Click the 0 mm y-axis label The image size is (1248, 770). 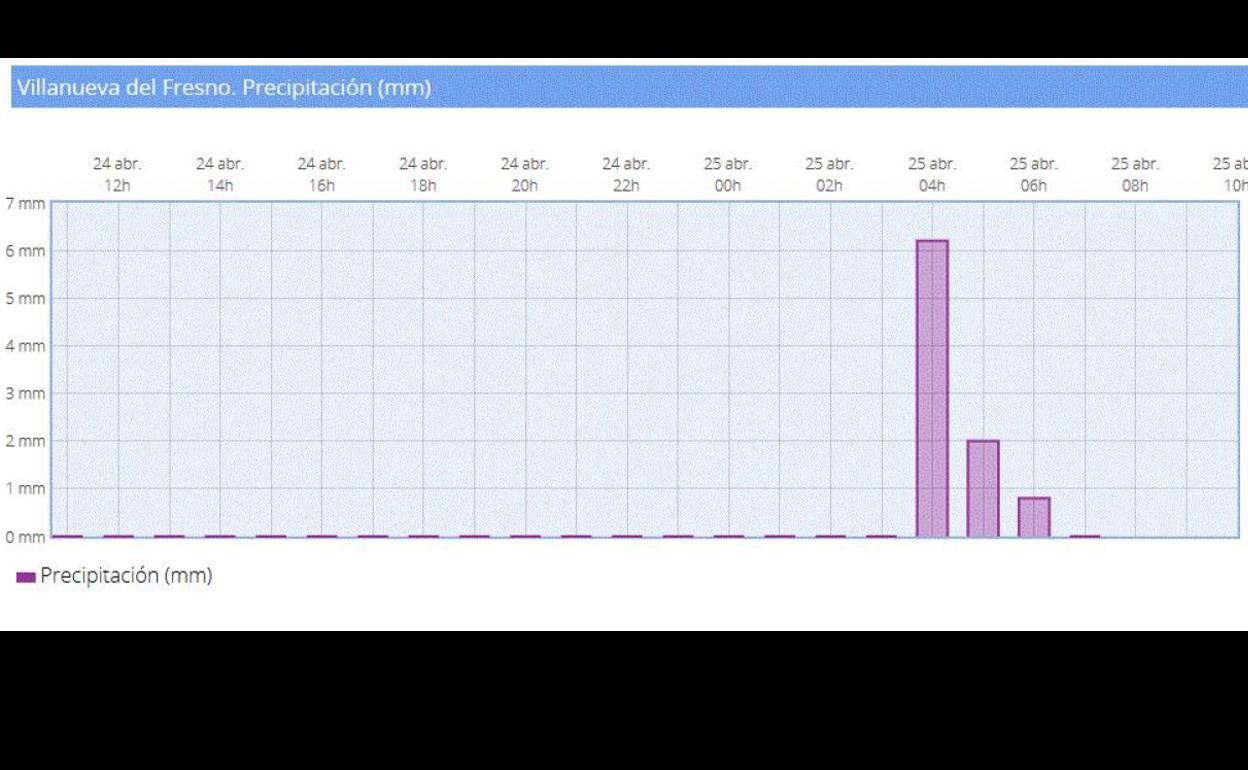[25, 537]
